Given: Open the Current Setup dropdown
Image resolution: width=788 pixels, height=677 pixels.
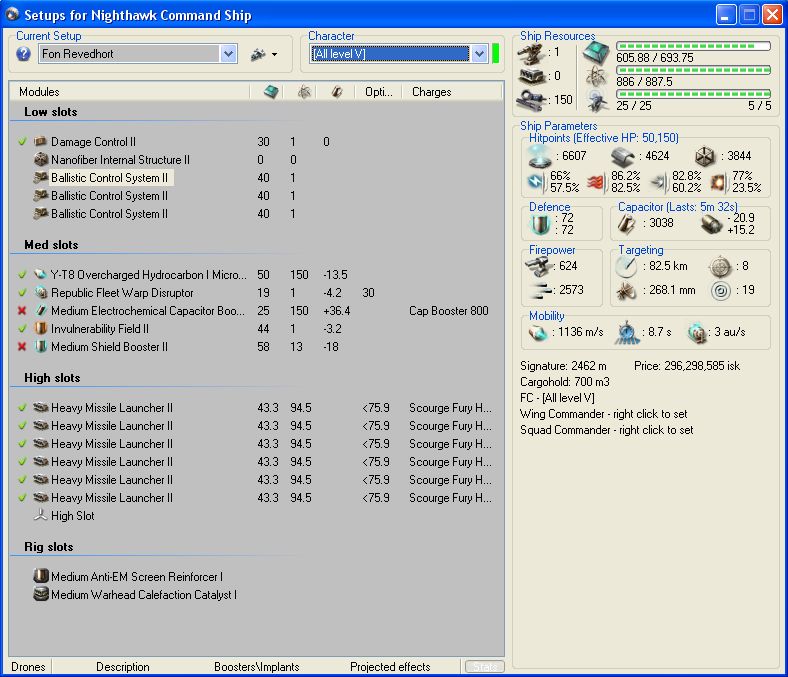Looking at the screenshot, I should 228,54.
